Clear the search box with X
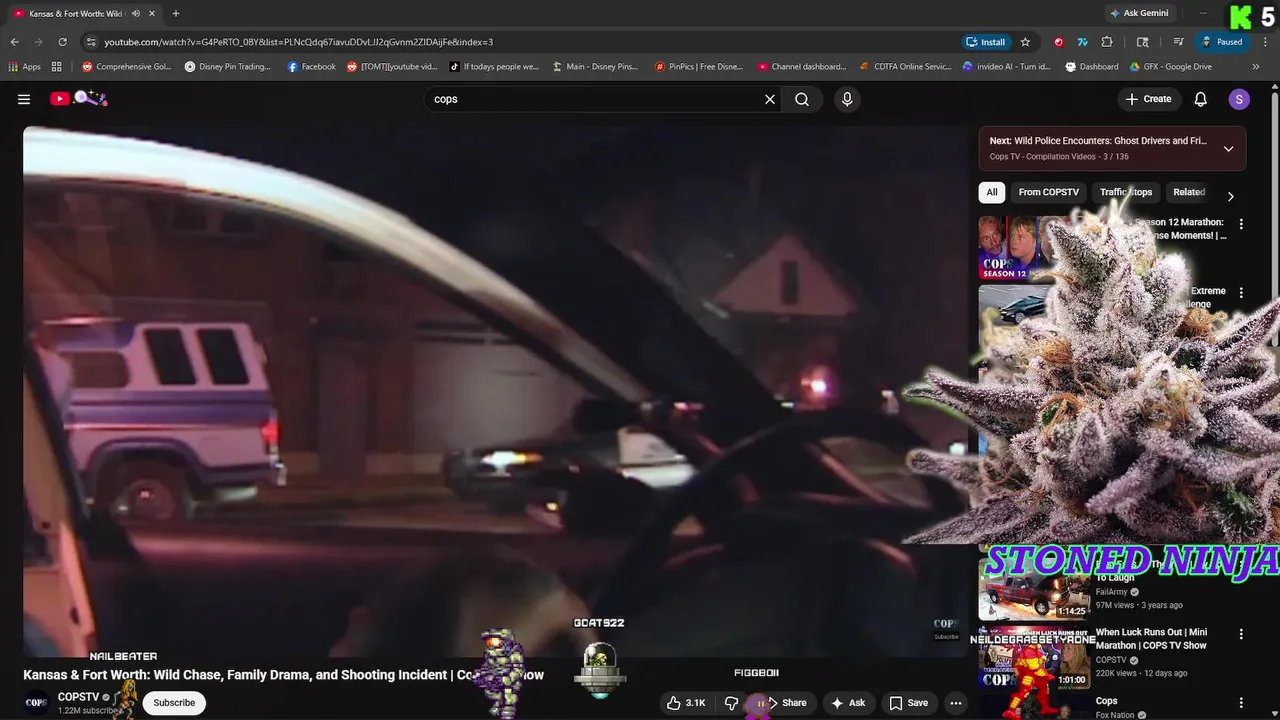The width and height of the screenshot is (1280, 720). (770, 99)
